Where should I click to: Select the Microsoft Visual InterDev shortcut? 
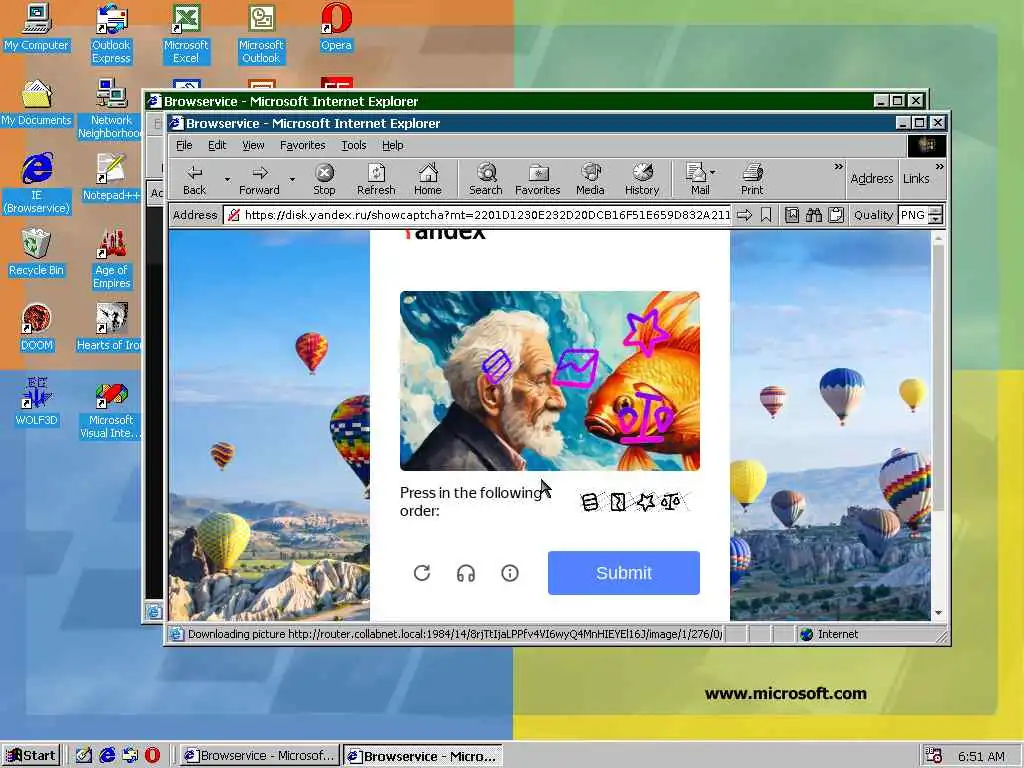click(x=111, y=409)
